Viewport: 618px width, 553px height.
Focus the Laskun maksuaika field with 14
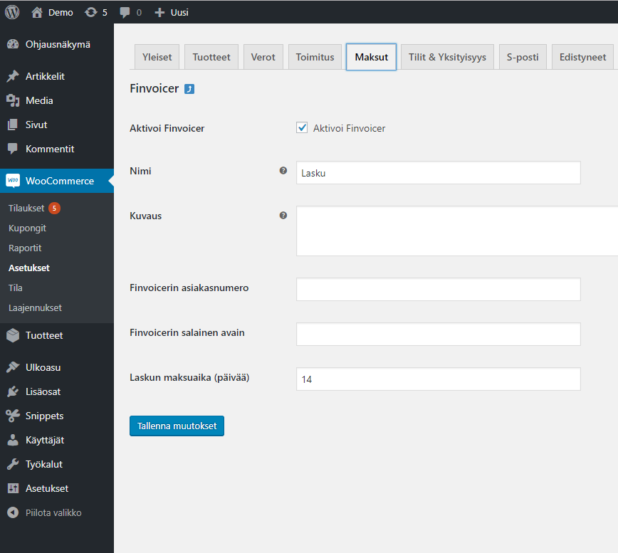(x=438, y=379)
